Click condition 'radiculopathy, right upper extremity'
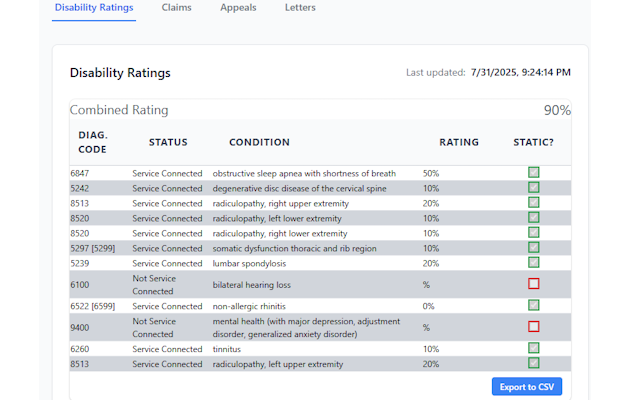640x400 pixels. pyautogui.click(x=280, y=204)
